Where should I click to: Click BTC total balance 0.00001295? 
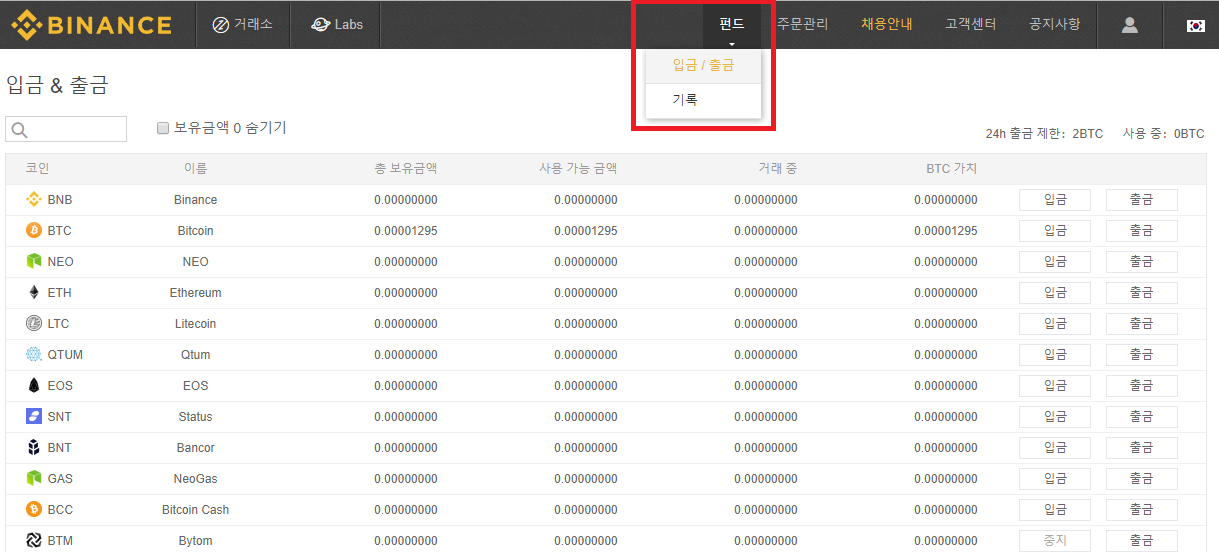(x=406, y=231)
